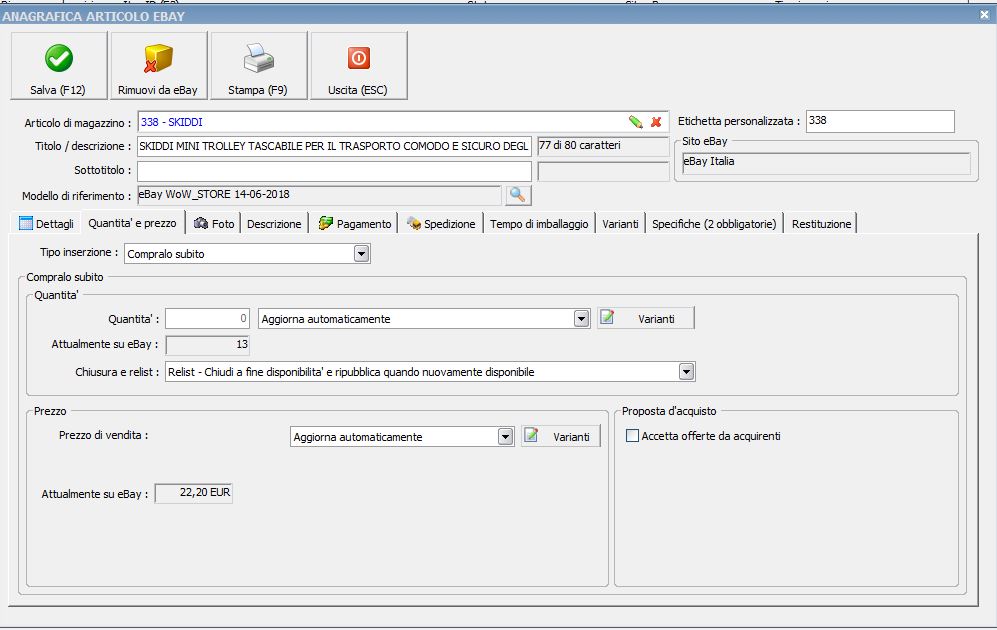
Task: Click the empty Sottotitolo field
Action: click(334, 171)
